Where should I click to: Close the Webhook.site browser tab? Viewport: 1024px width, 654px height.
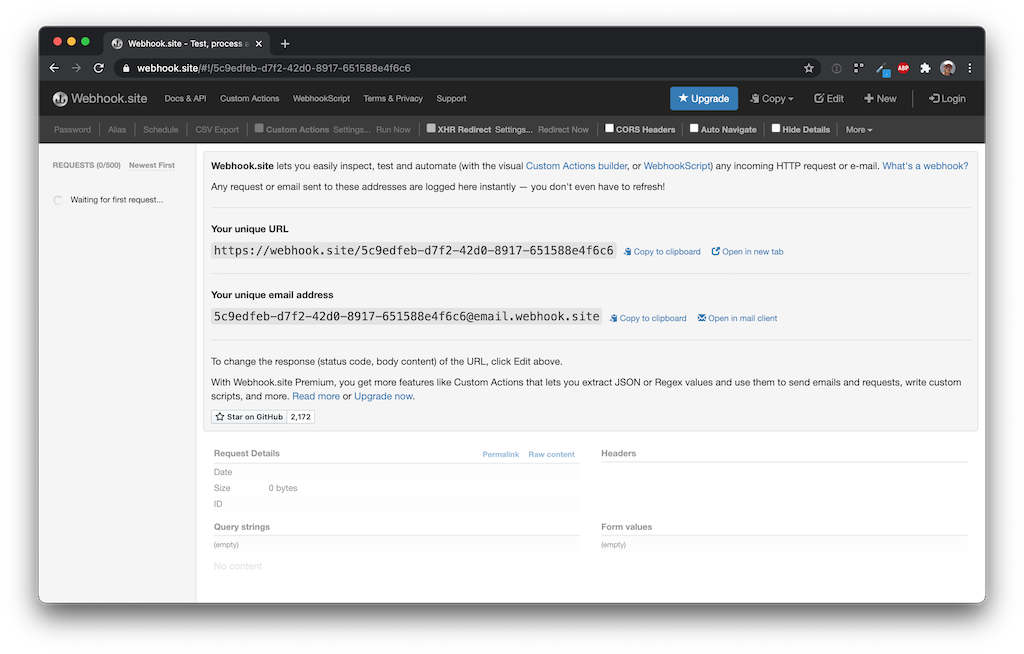(x=259, y=44)
